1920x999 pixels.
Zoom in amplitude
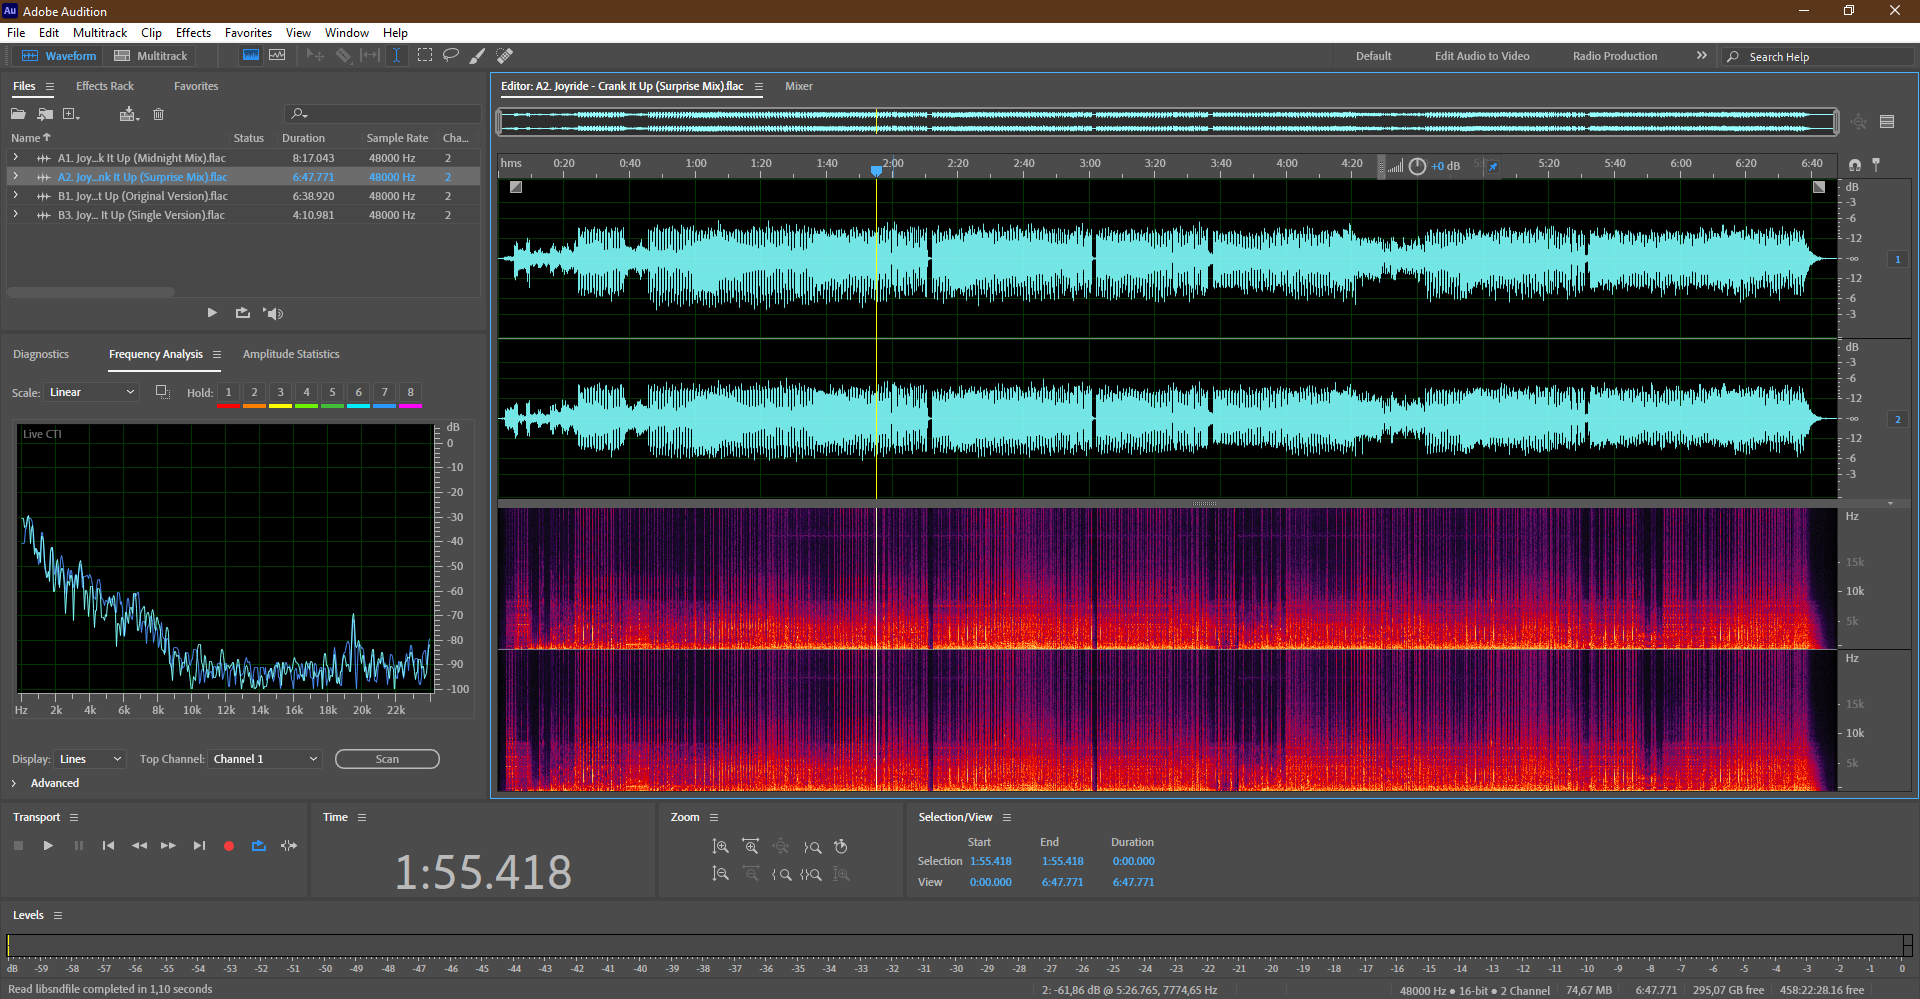(x=720, y=847)
